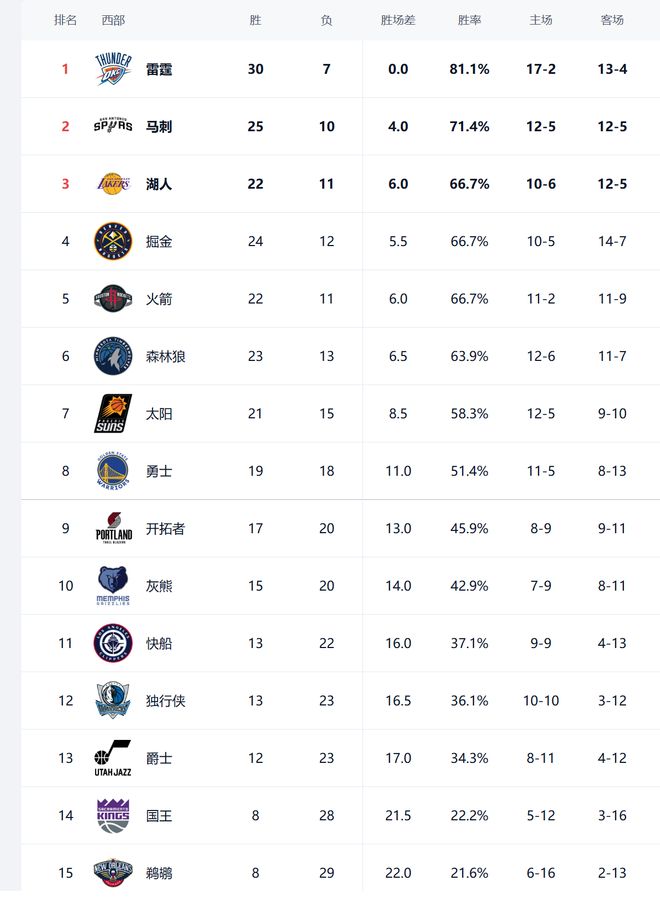Click the Timberwolves team logo
The width and height of the screenshot is (660, 910).
[x=112, y=356]
